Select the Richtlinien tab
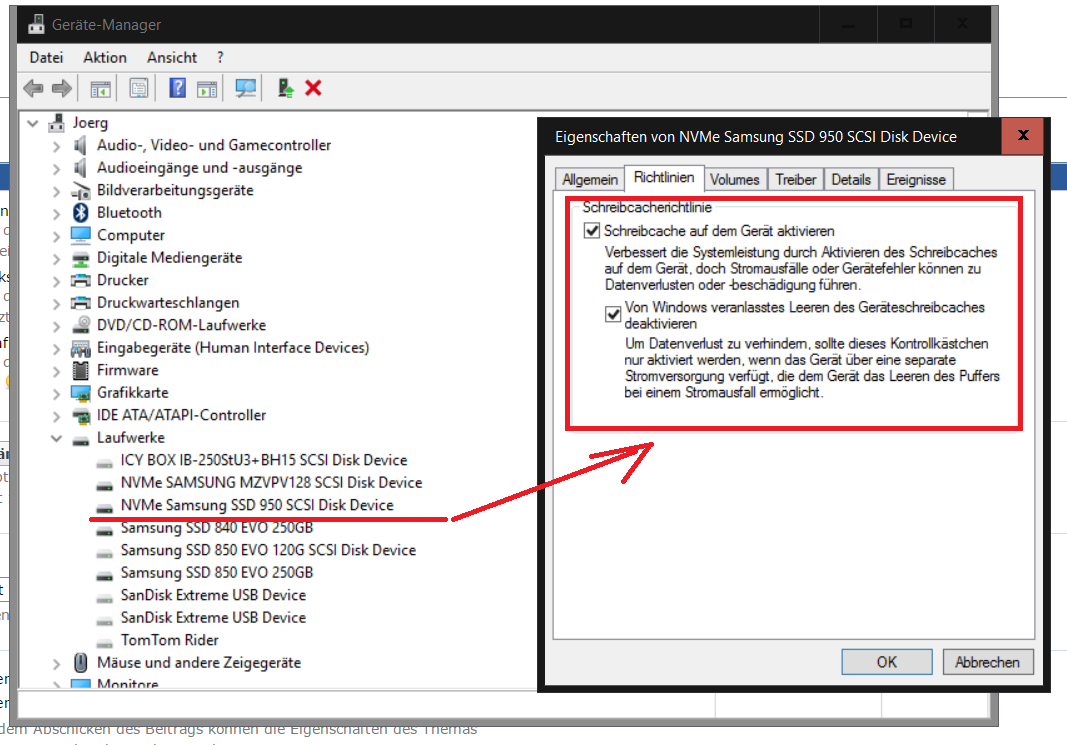 (x=664, y=178)
